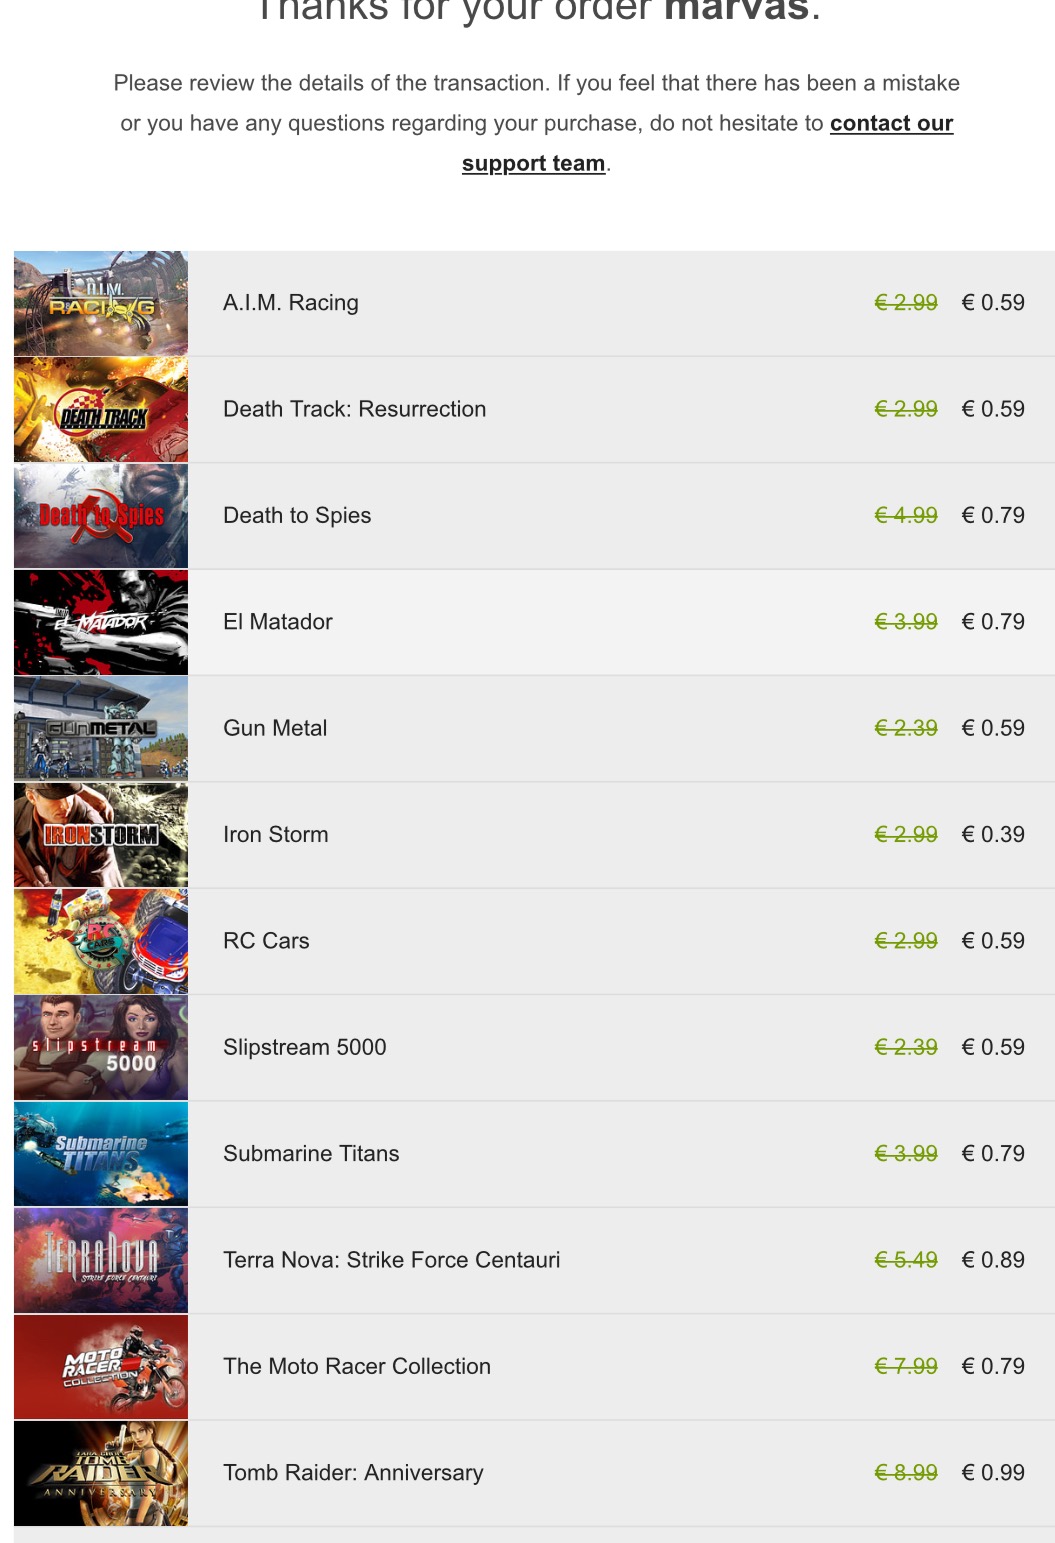Open the Terra Nova cover image
Viewport: 1055px width, 1543px height.
[x=101, y=1260]
